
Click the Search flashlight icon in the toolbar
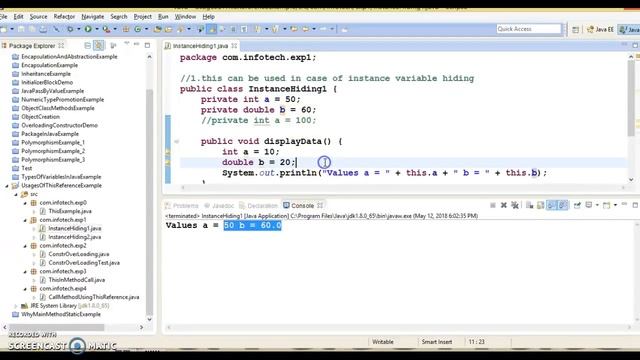coord(180,29)
